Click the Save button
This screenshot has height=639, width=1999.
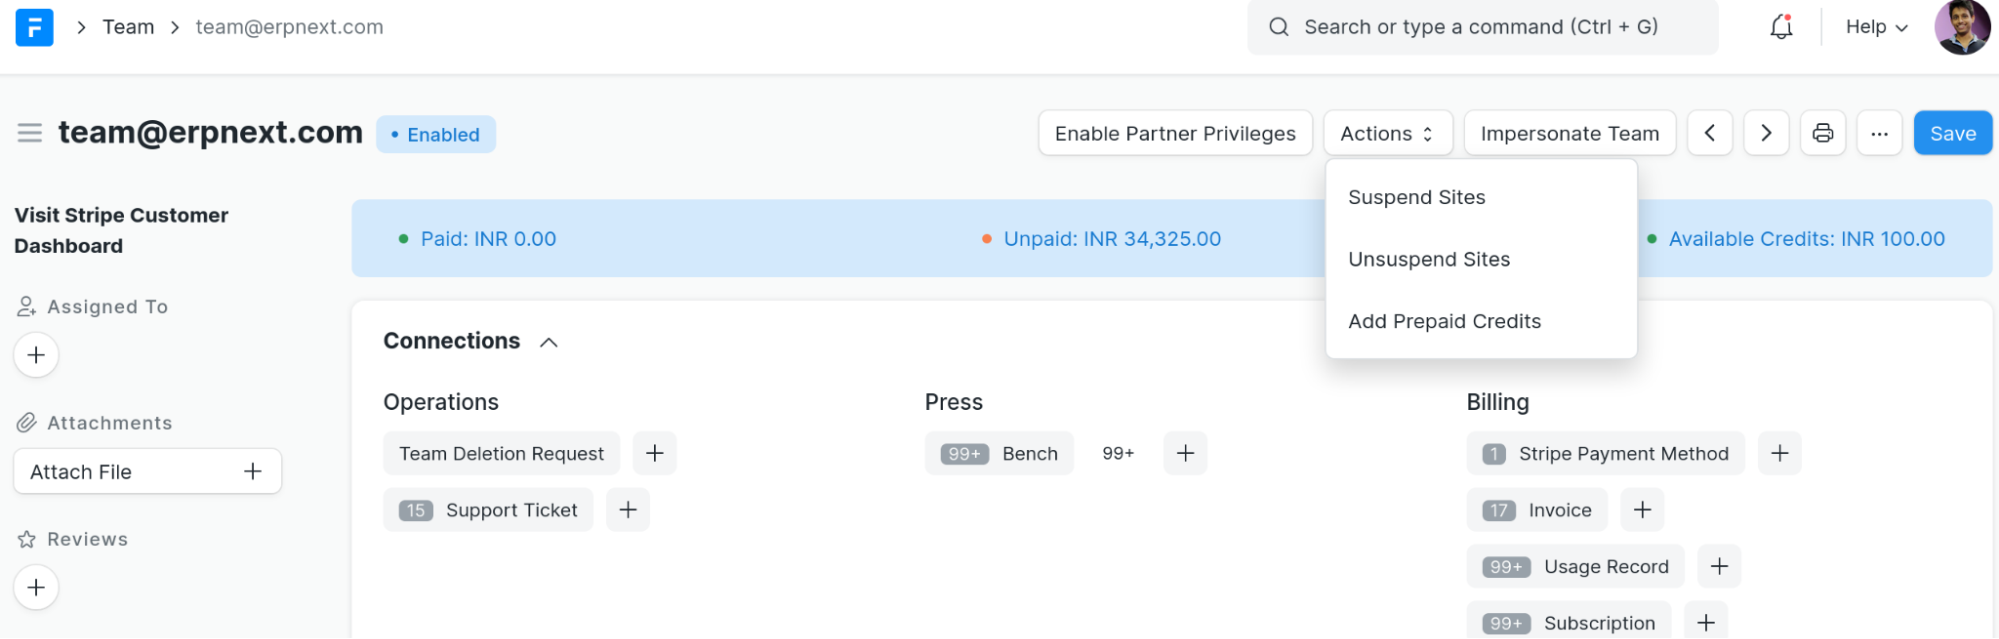[1952, 133]
